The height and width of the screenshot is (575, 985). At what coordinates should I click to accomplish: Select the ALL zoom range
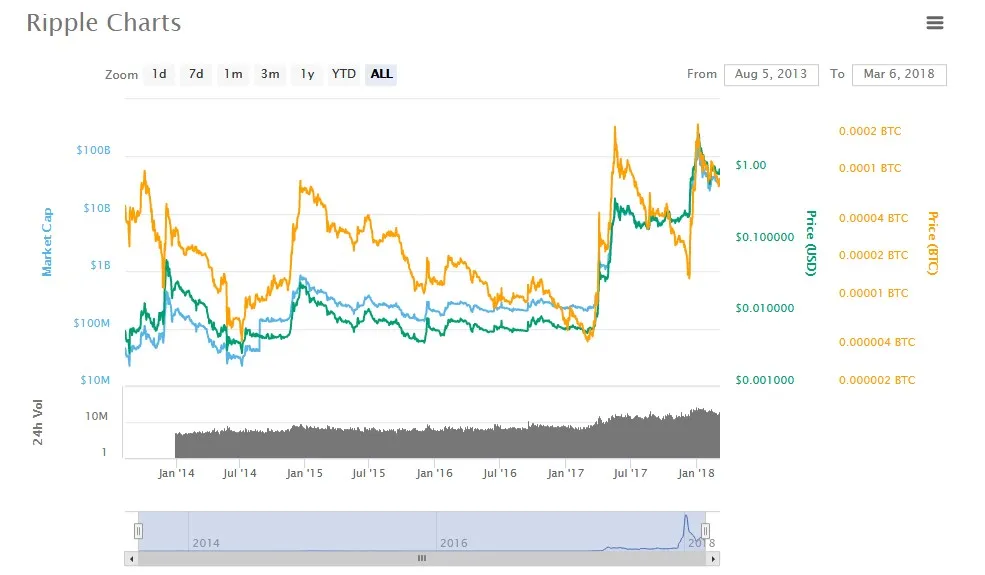381,74
